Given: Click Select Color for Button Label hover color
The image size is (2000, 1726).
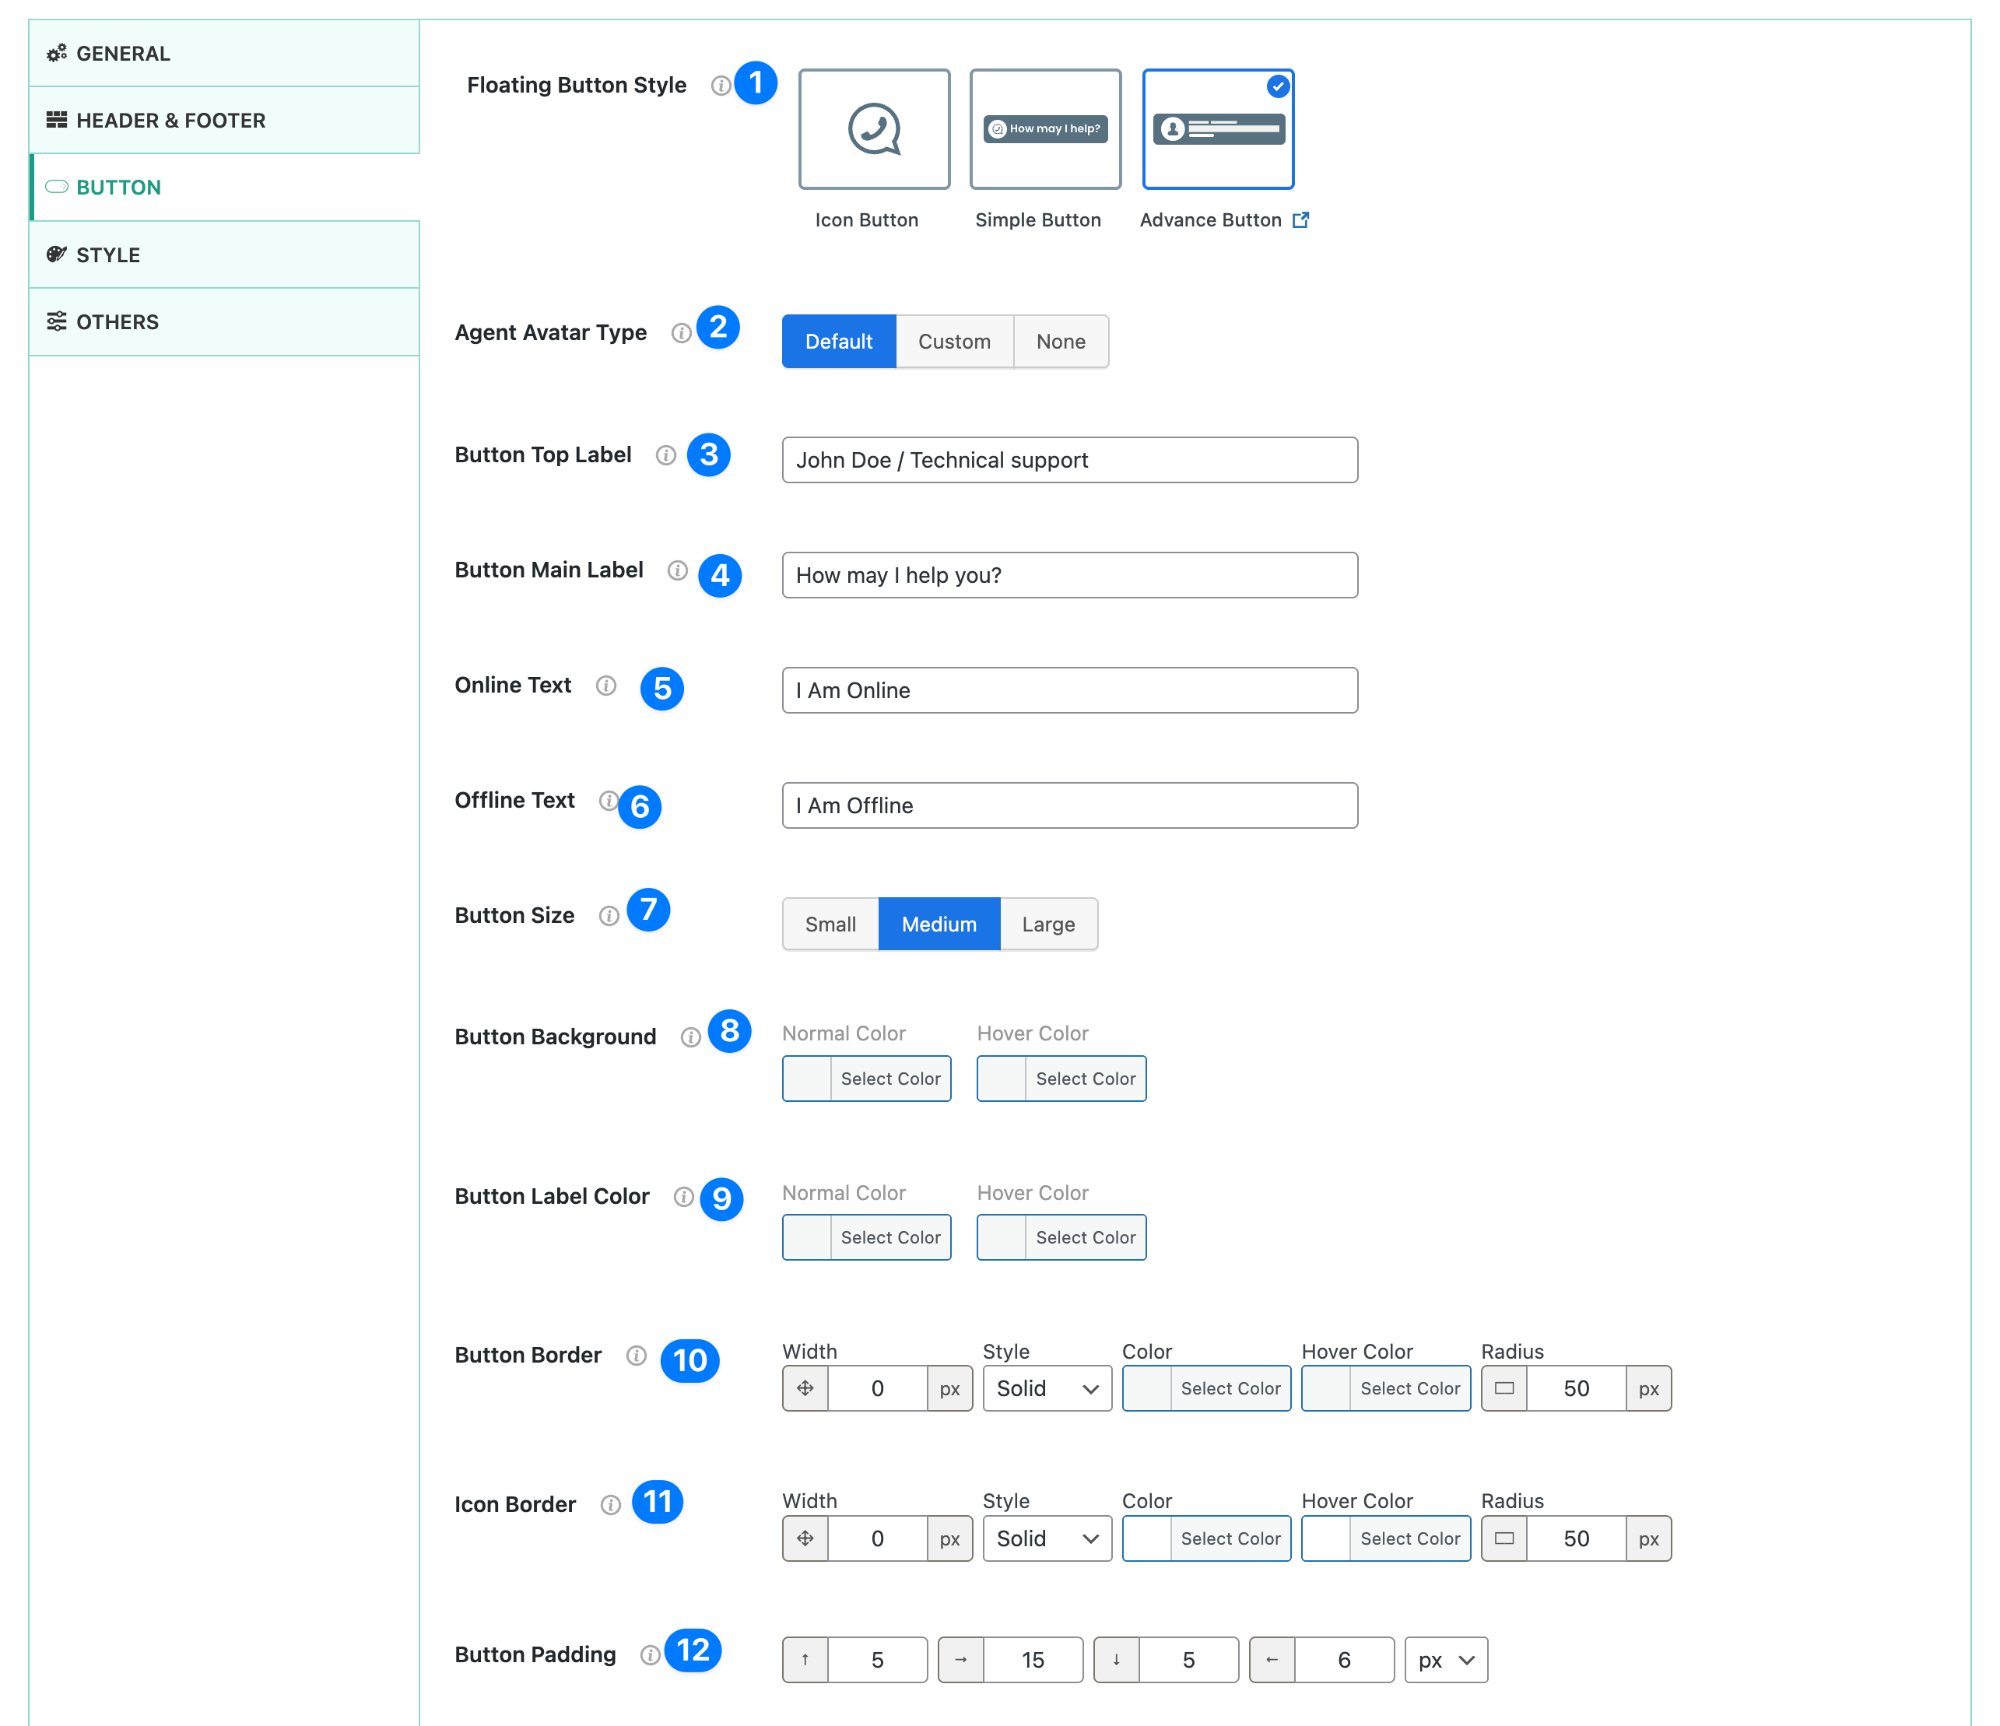Looking at the screenshot, I should pyautogui.click(x=1086, y=1237).
